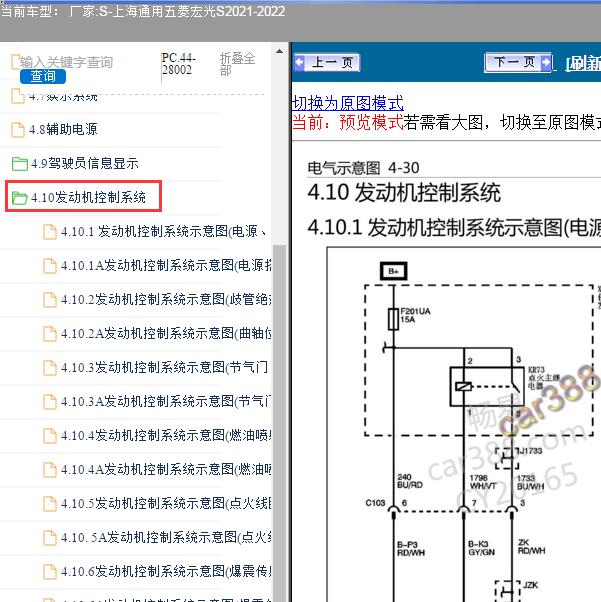Click the left arrow icon on 上一页
This screenshot has height=602, width=601.
[x=300, y=63]
